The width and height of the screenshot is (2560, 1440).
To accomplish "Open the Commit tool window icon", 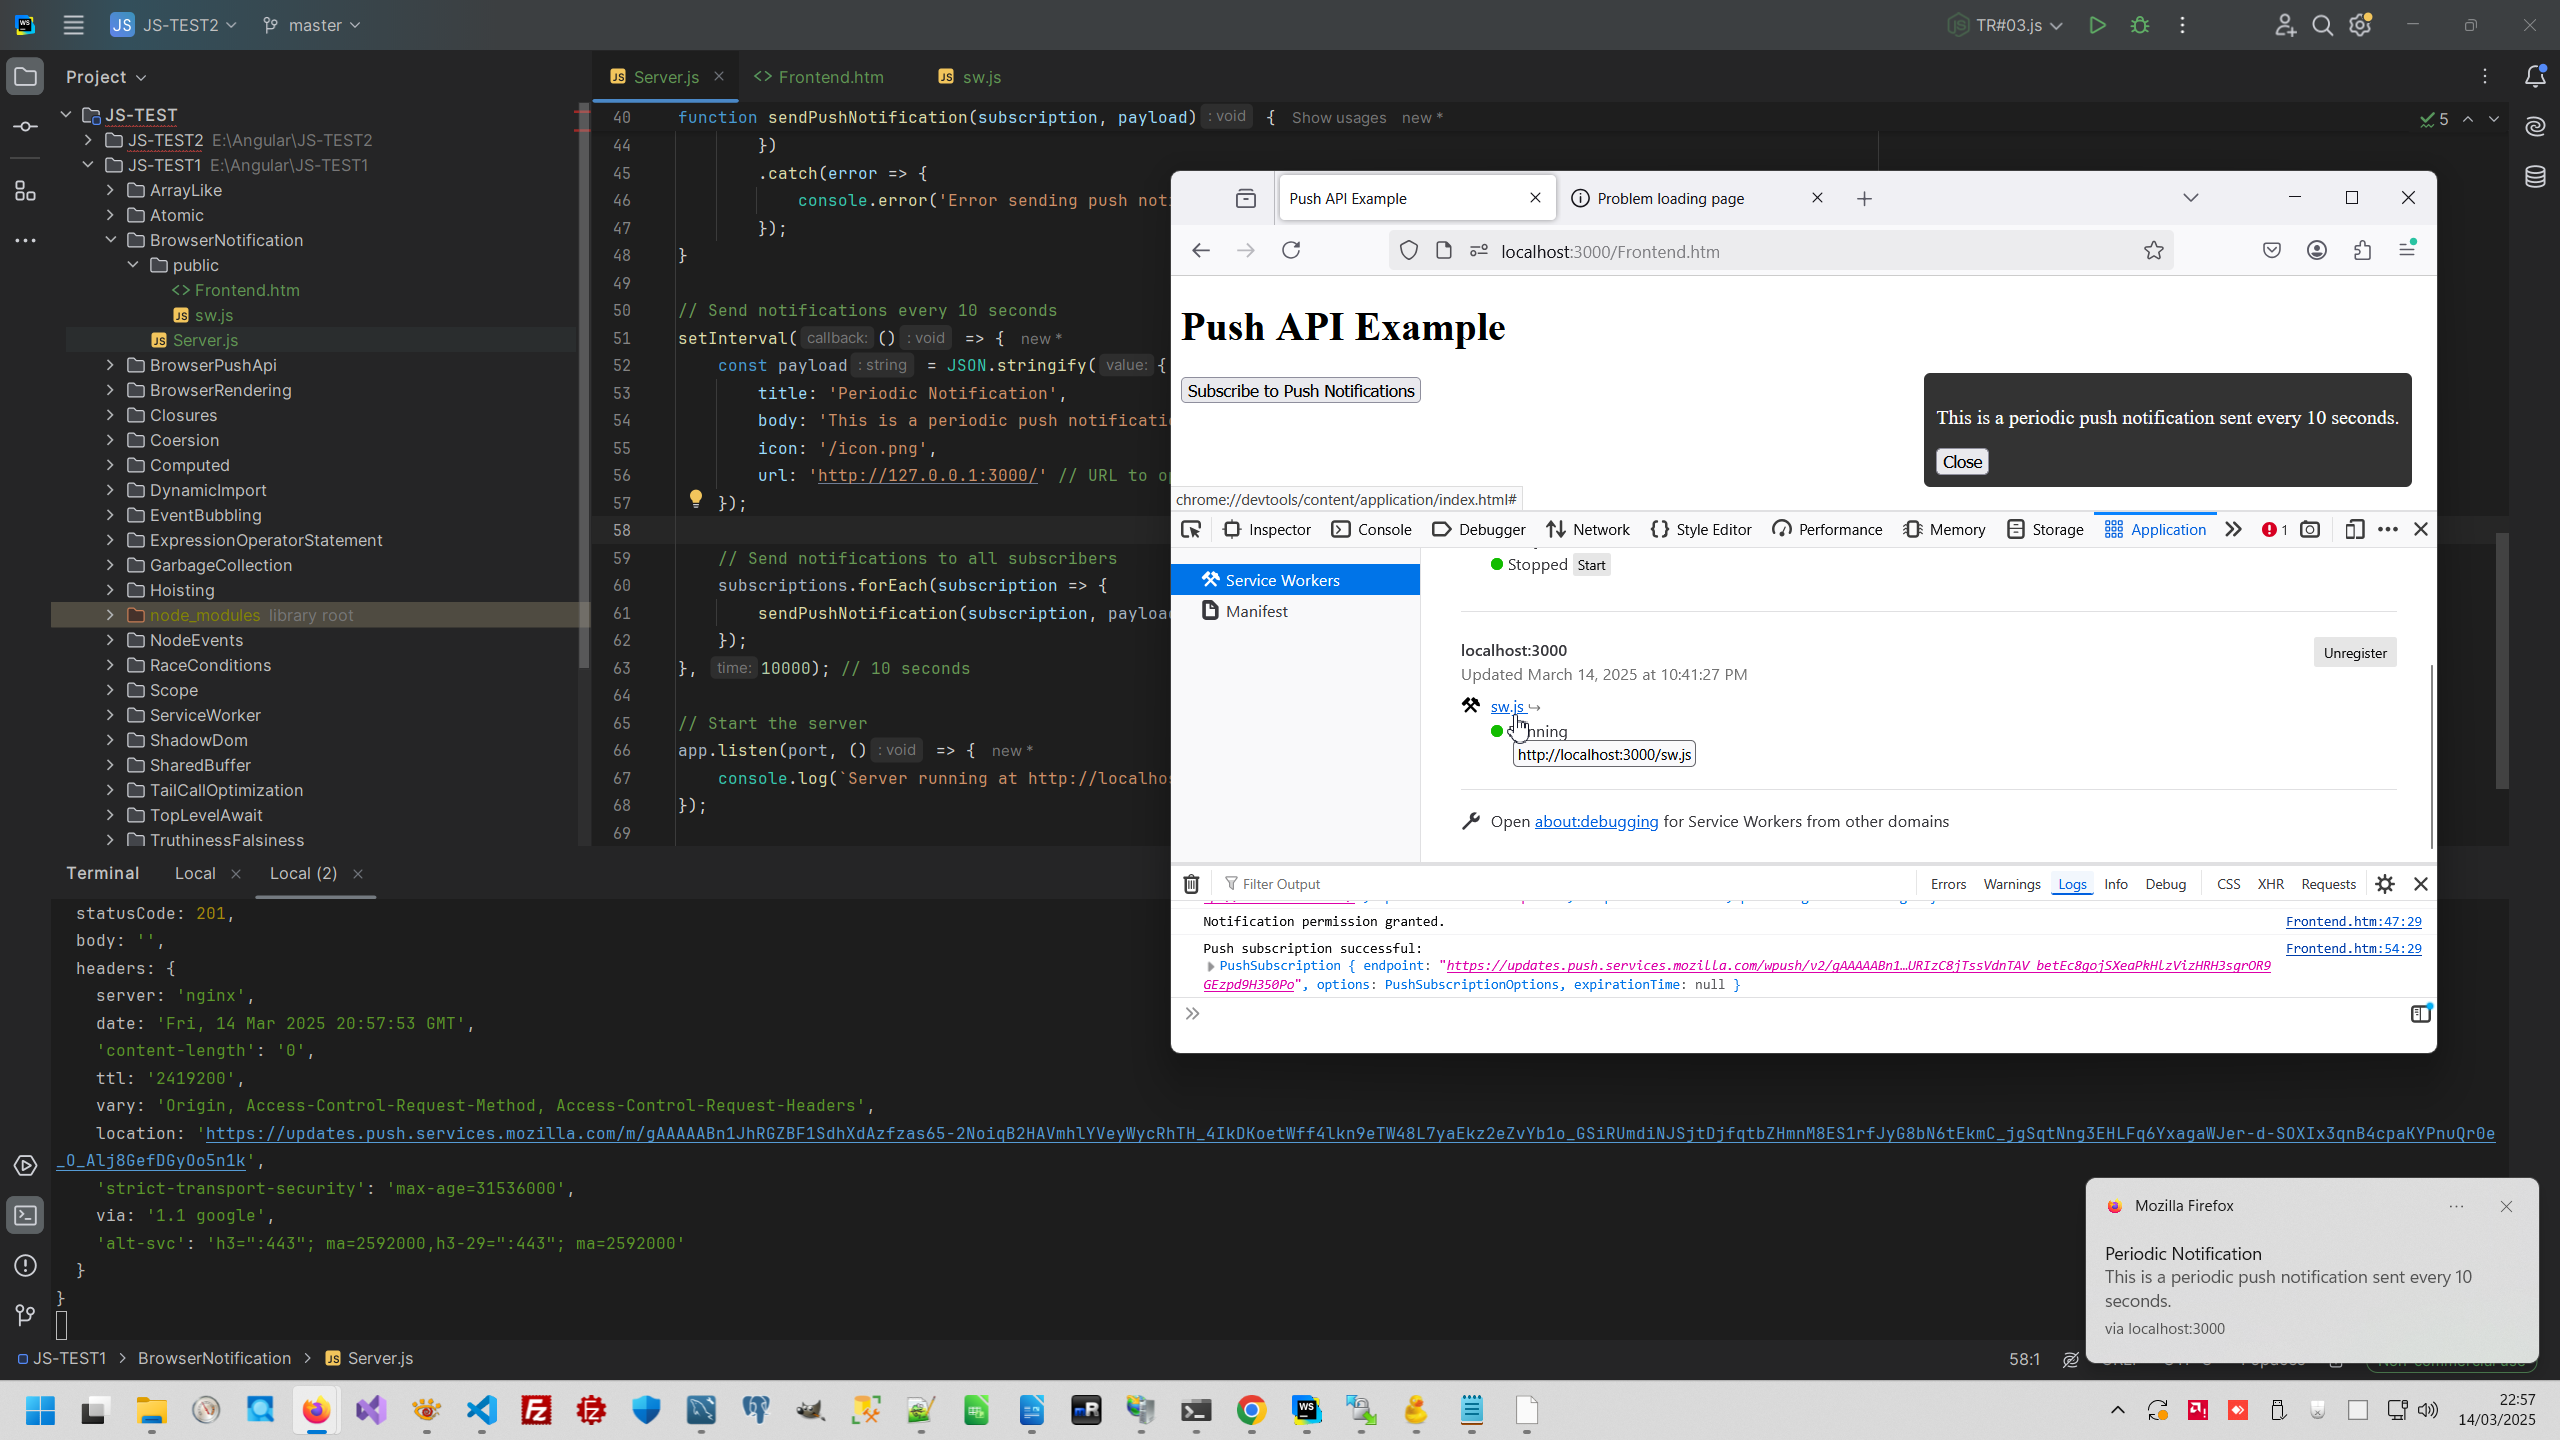I will click(26, 127).
